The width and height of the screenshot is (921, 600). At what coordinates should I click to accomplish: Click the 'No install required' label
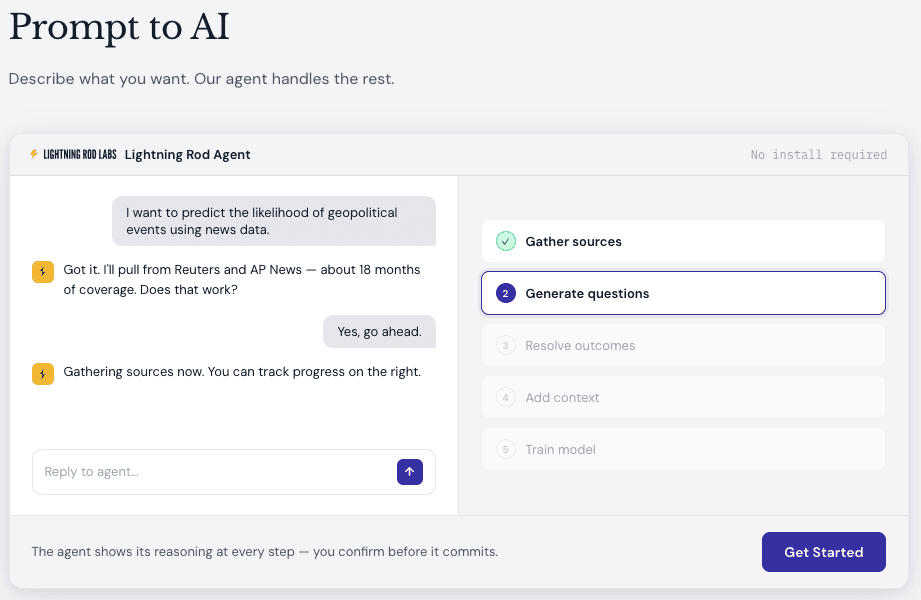click(818, 155)
